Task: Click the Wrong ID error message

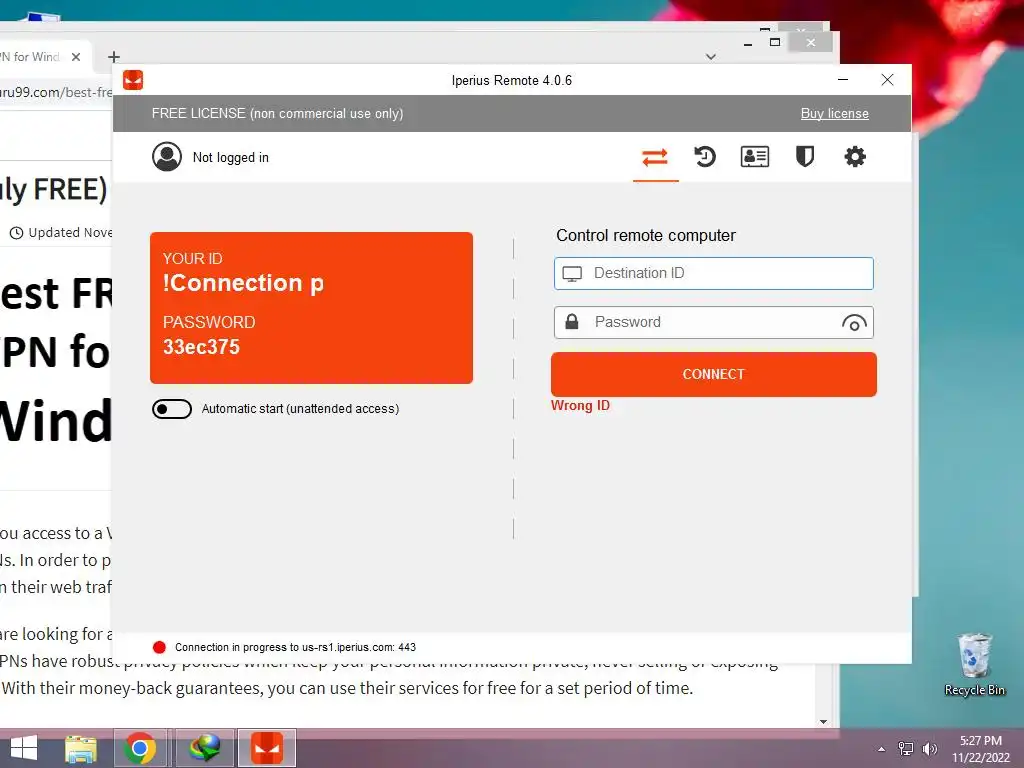Action: coord(581,406)
